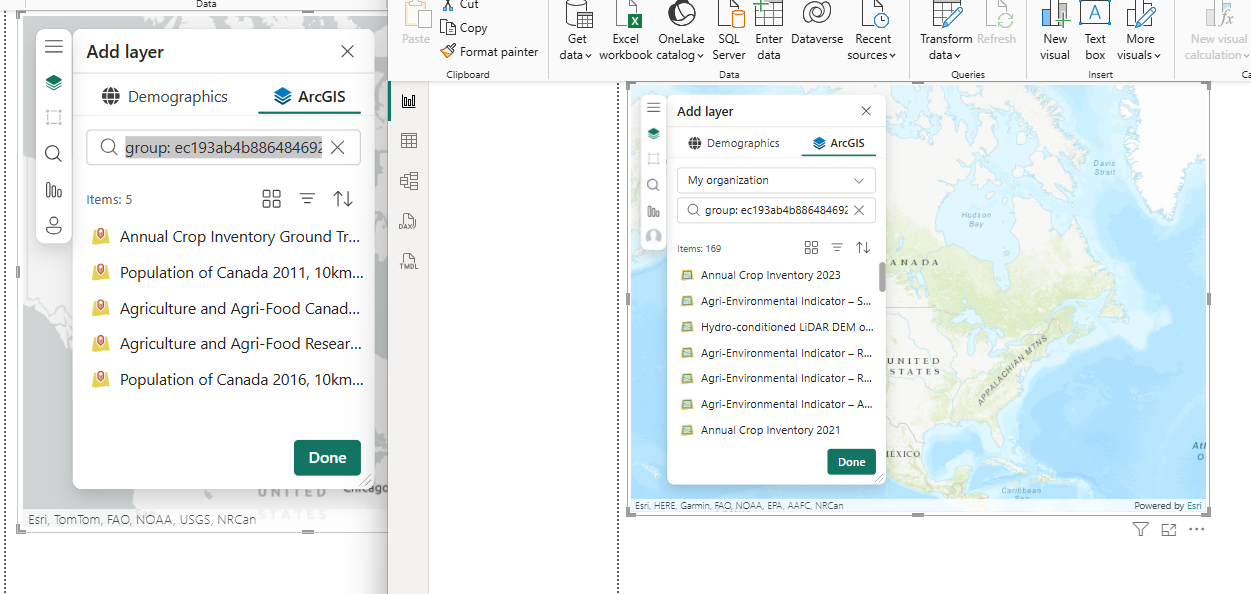1251x594 pixels.
Task: Select the ArcGIS tab in the Items: 169 panel
Action: point(839,143)
